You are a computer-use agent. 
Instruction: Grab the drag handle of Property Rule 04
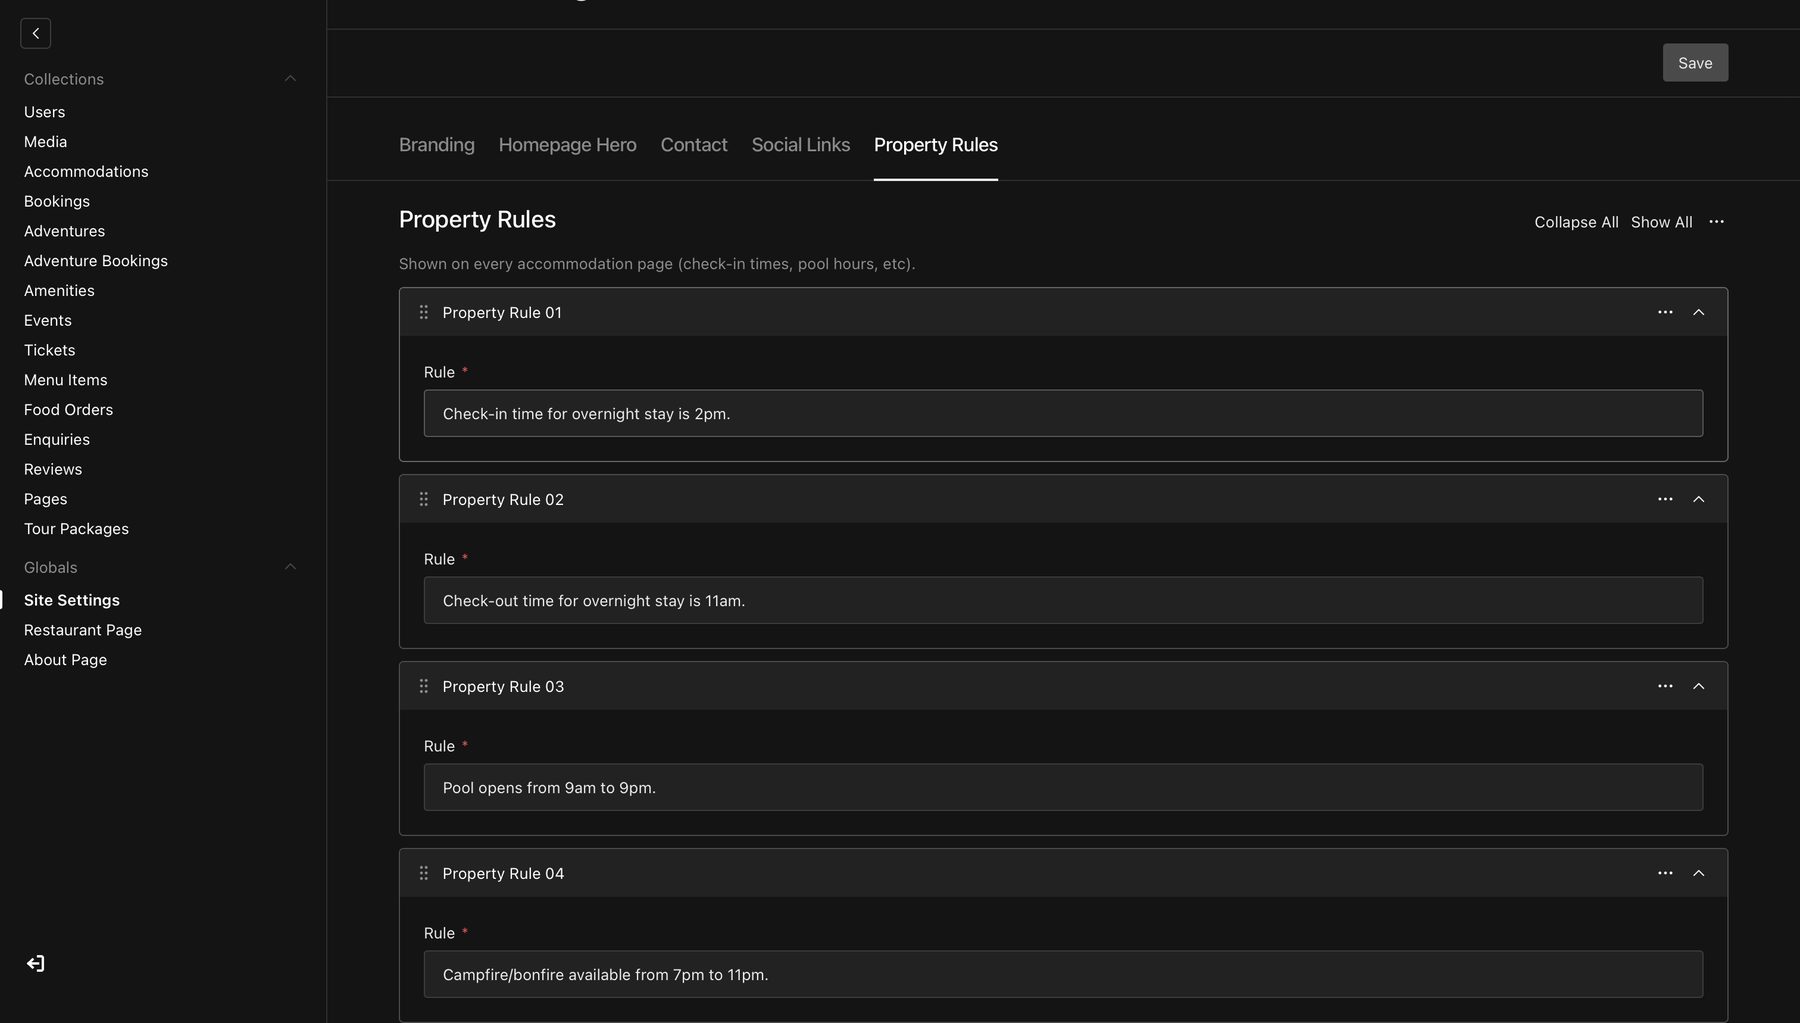[x=423, y=873]
